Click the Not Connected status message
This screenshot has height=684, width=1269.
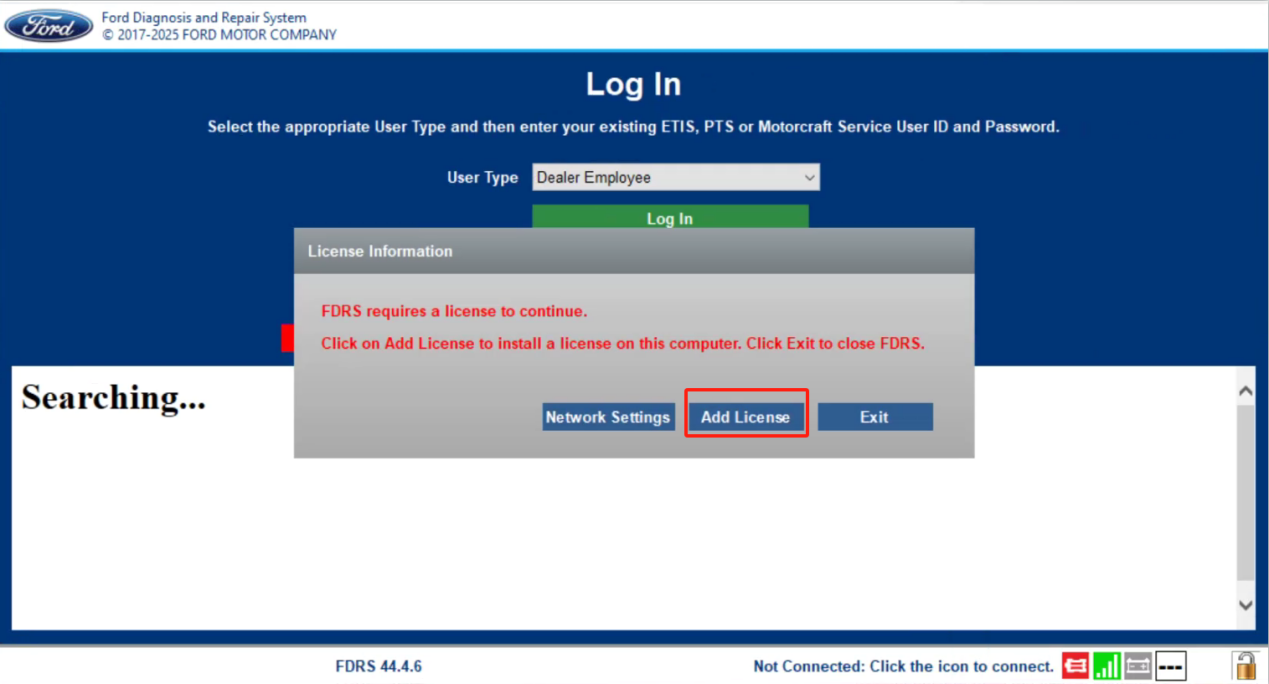903,666
